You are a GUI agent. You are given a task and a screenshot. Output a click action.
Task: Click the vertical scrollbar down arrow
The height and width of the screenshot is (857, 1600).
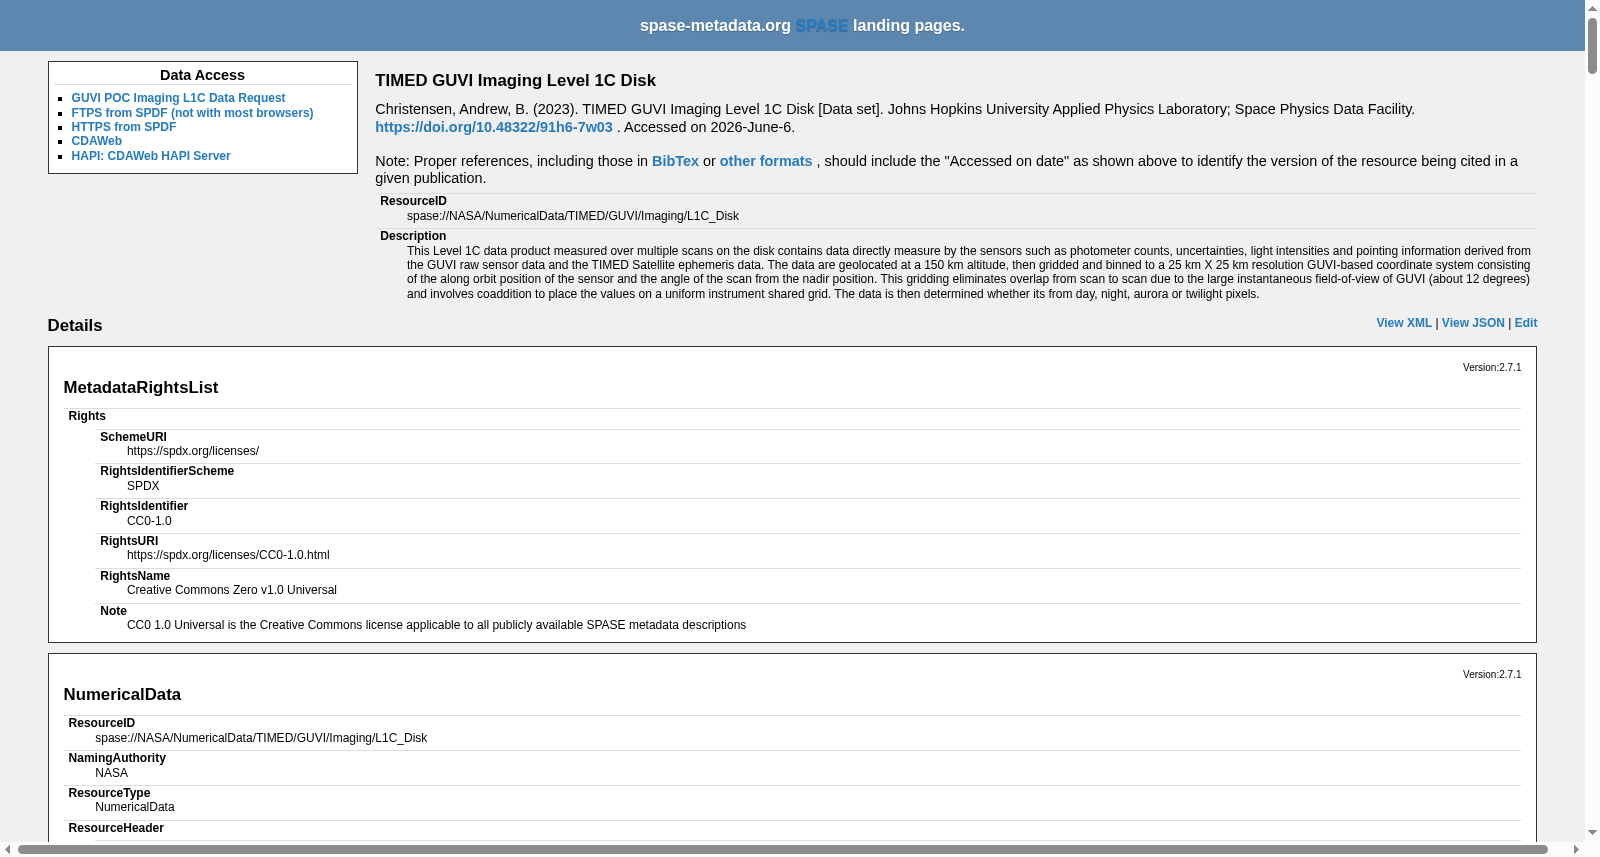[x=1592, y=833]
